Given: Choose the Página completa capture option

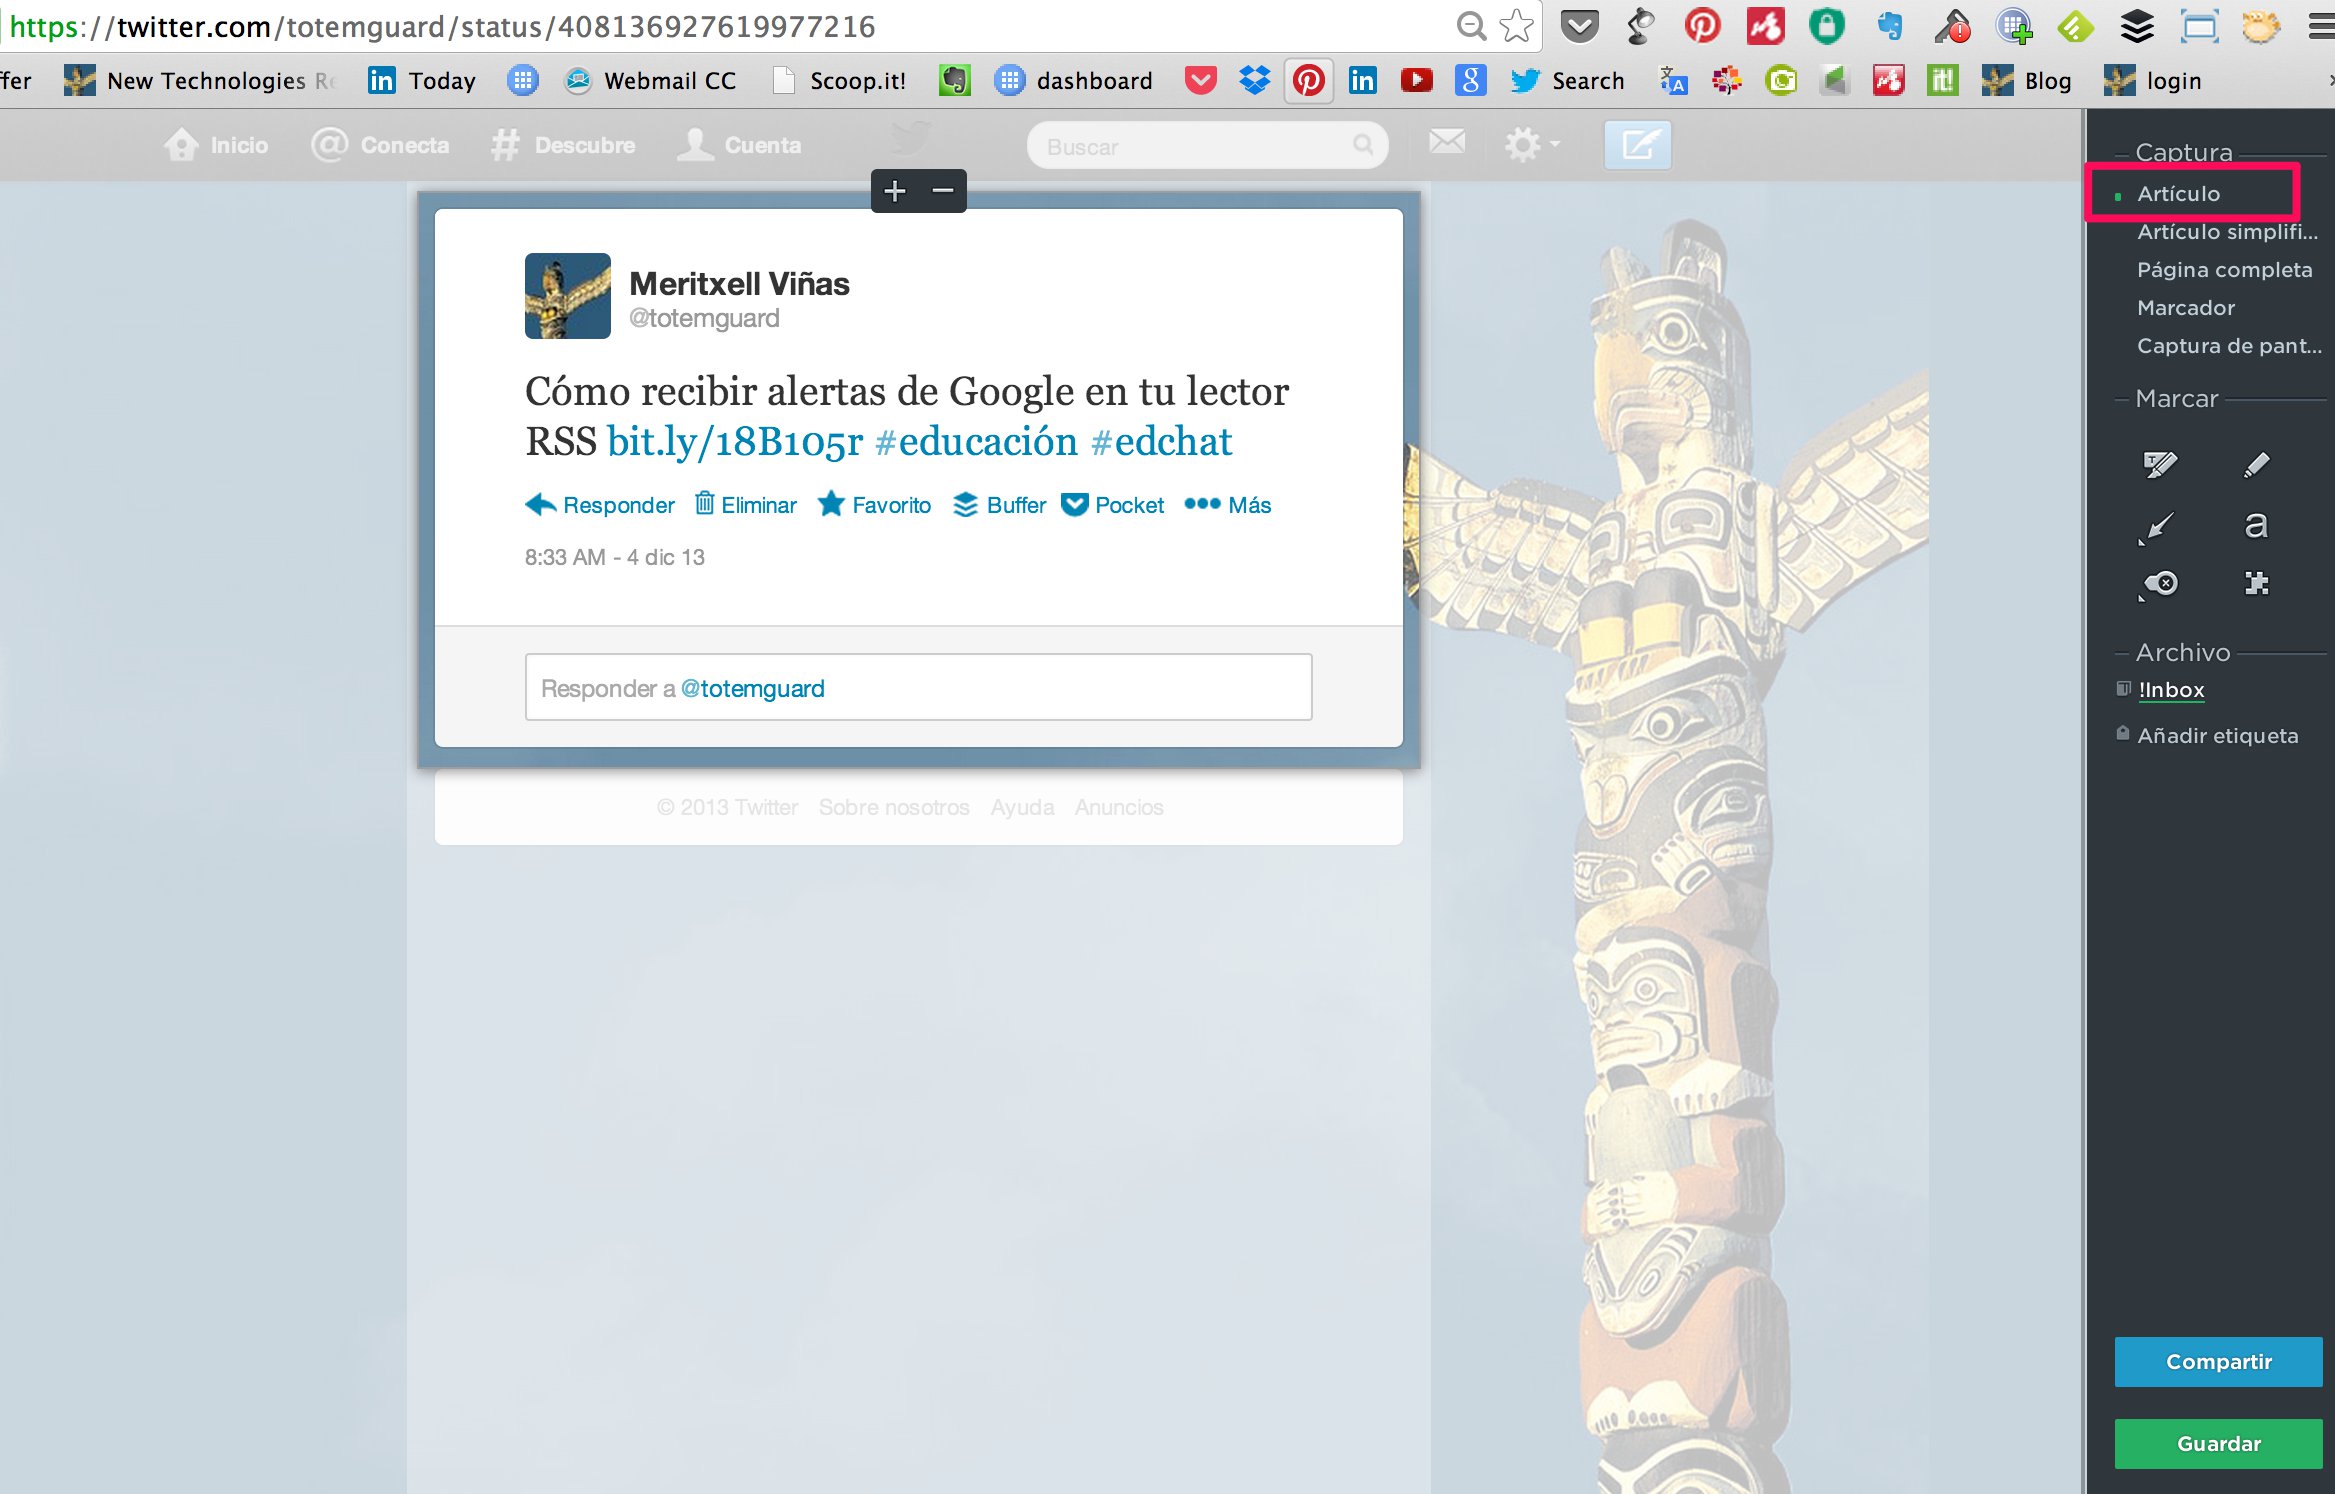Looking at the screenshot, I should 2224,270.
